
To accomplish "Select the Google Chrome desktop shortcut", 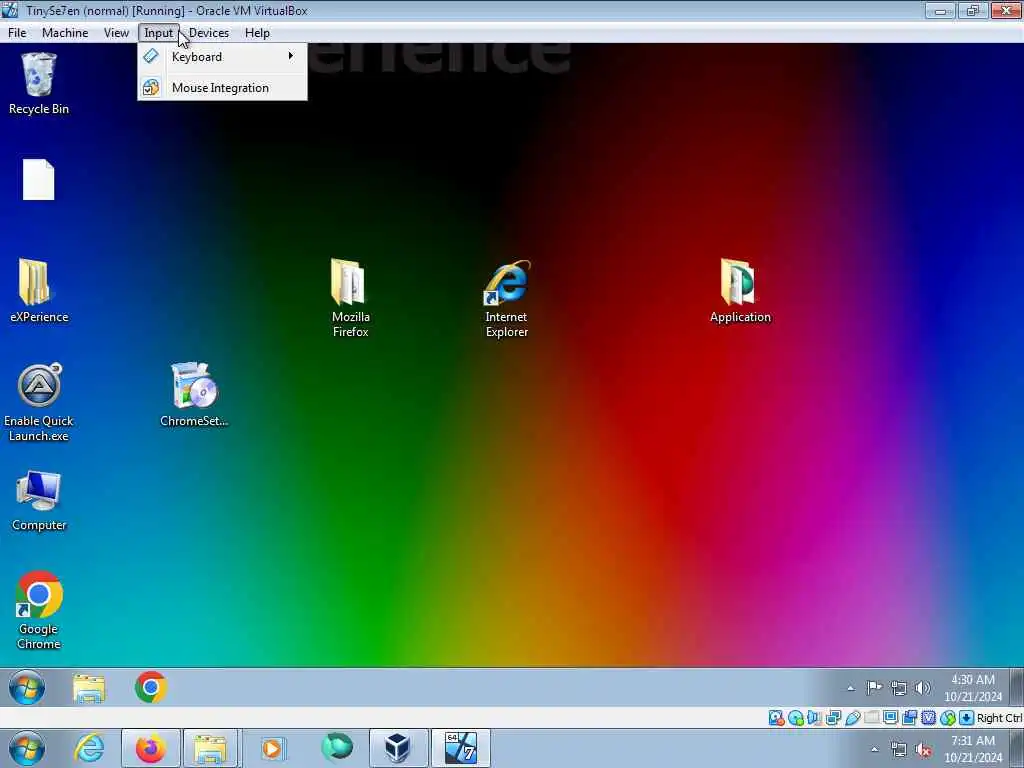I will 39,611.
